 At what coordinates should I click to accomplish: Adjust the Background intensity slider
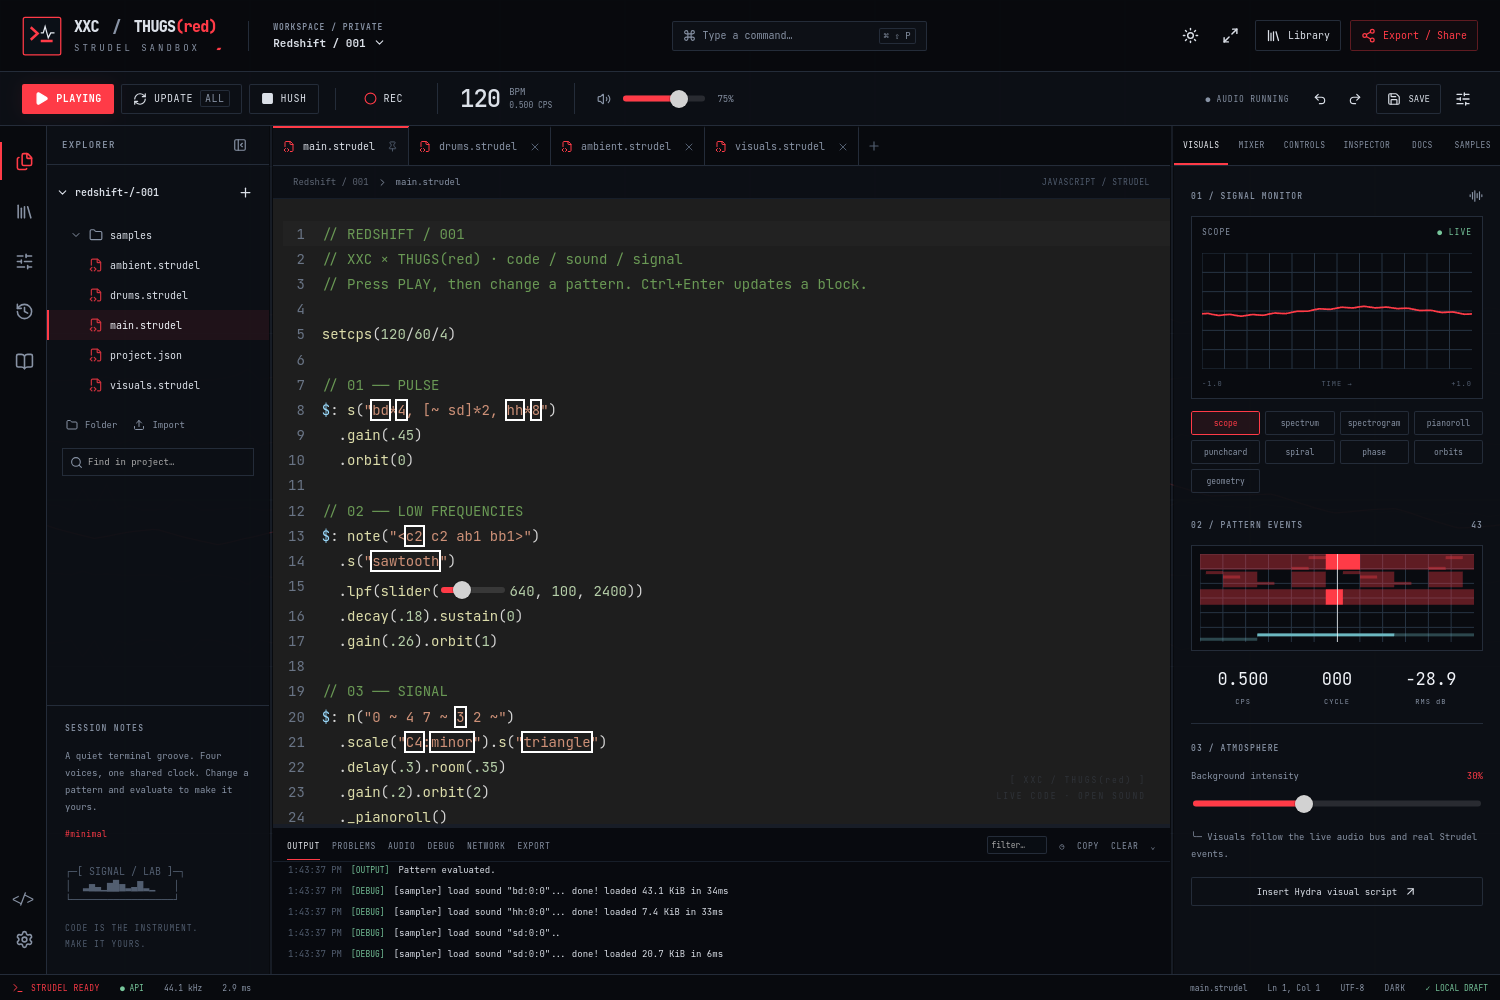tap(1304, 803)
